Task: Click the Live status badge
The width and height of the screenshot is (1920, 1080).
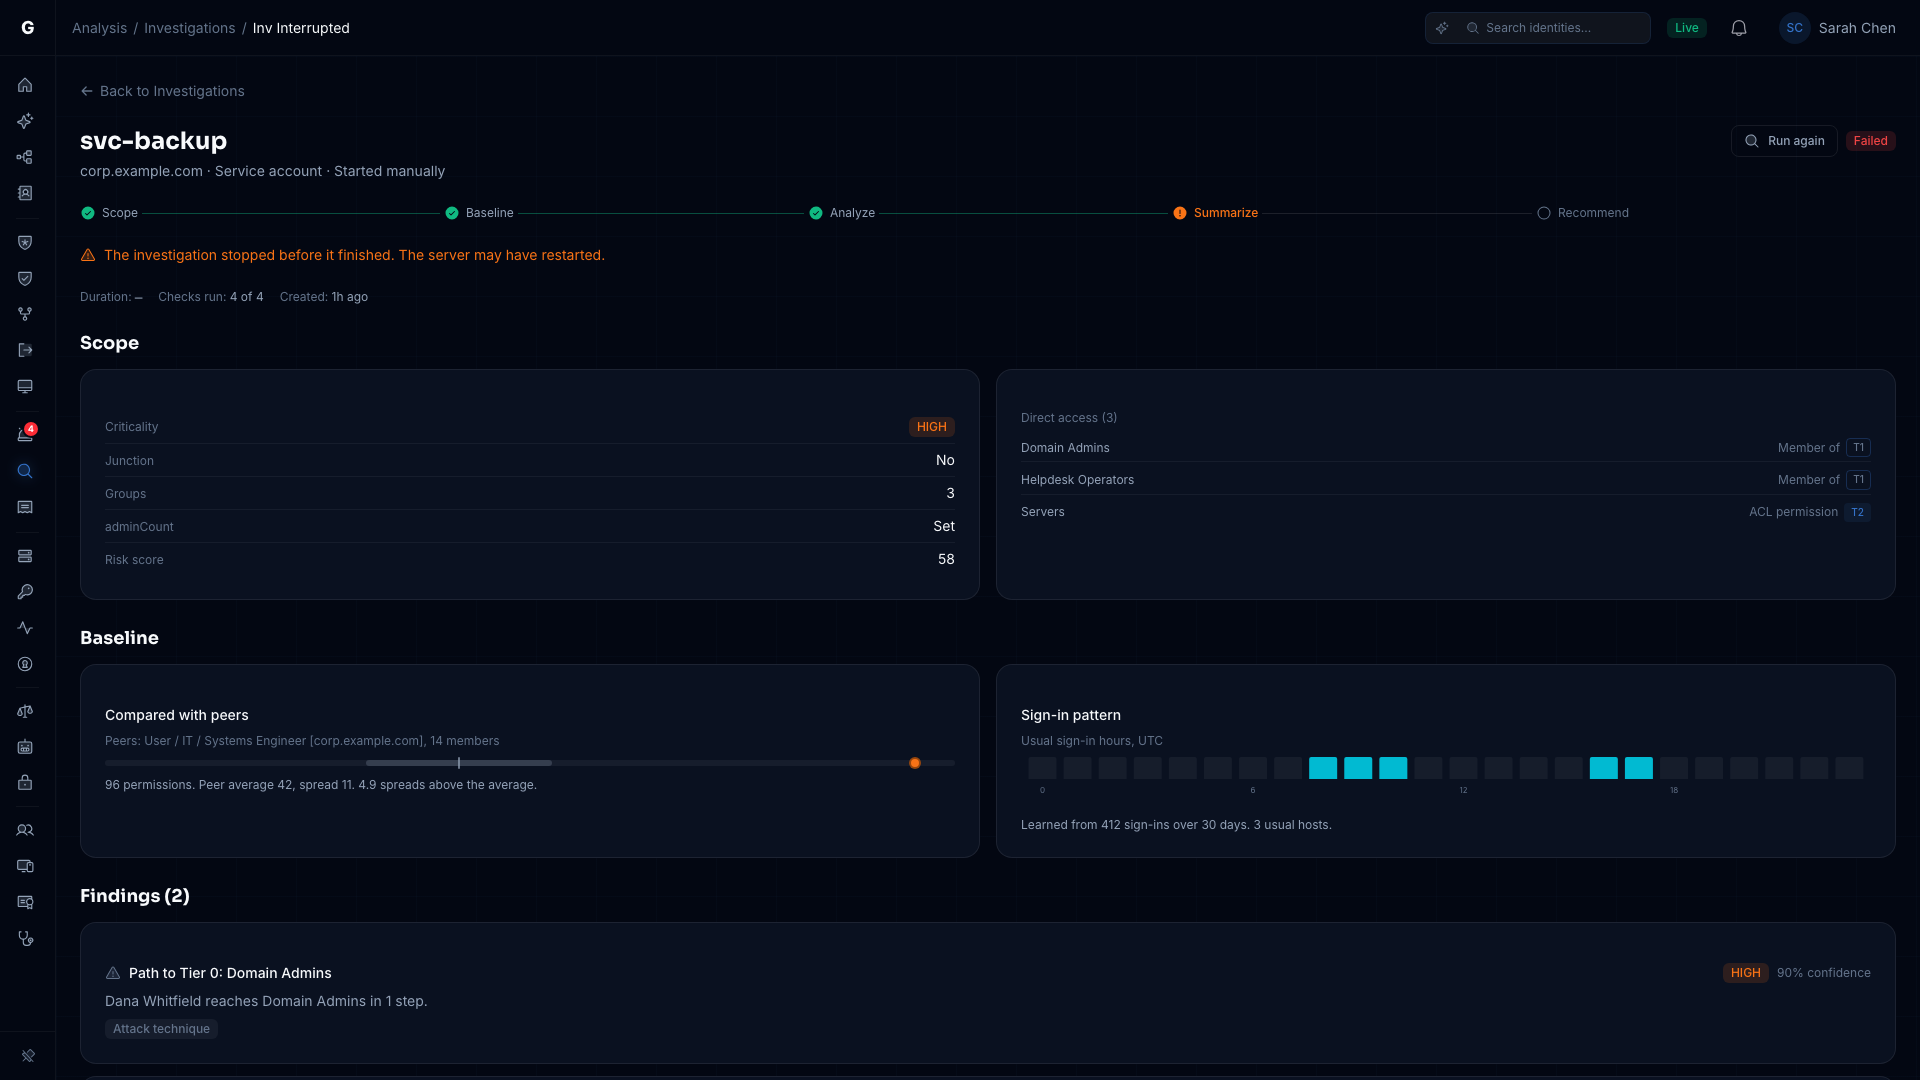Action: 1687,28
